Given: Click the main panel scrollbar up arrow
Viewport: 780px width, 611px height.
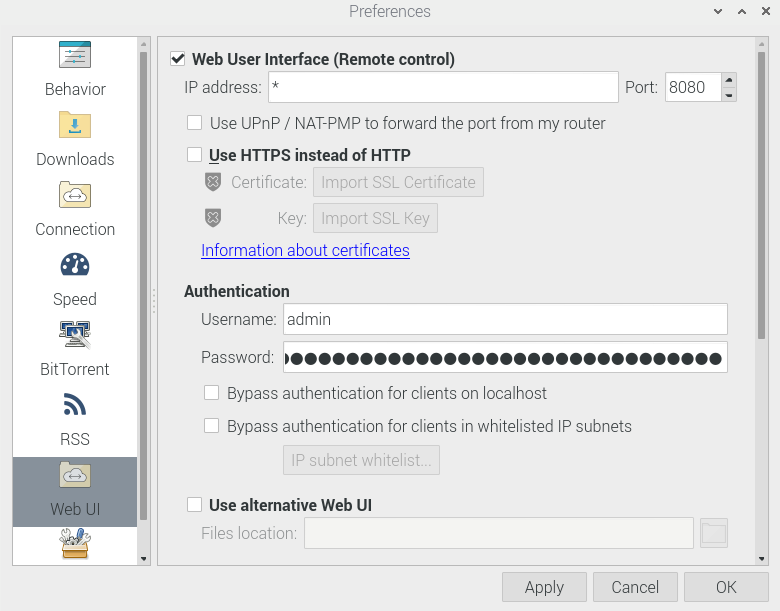Looking at the screenshot, I should [761, 44].
